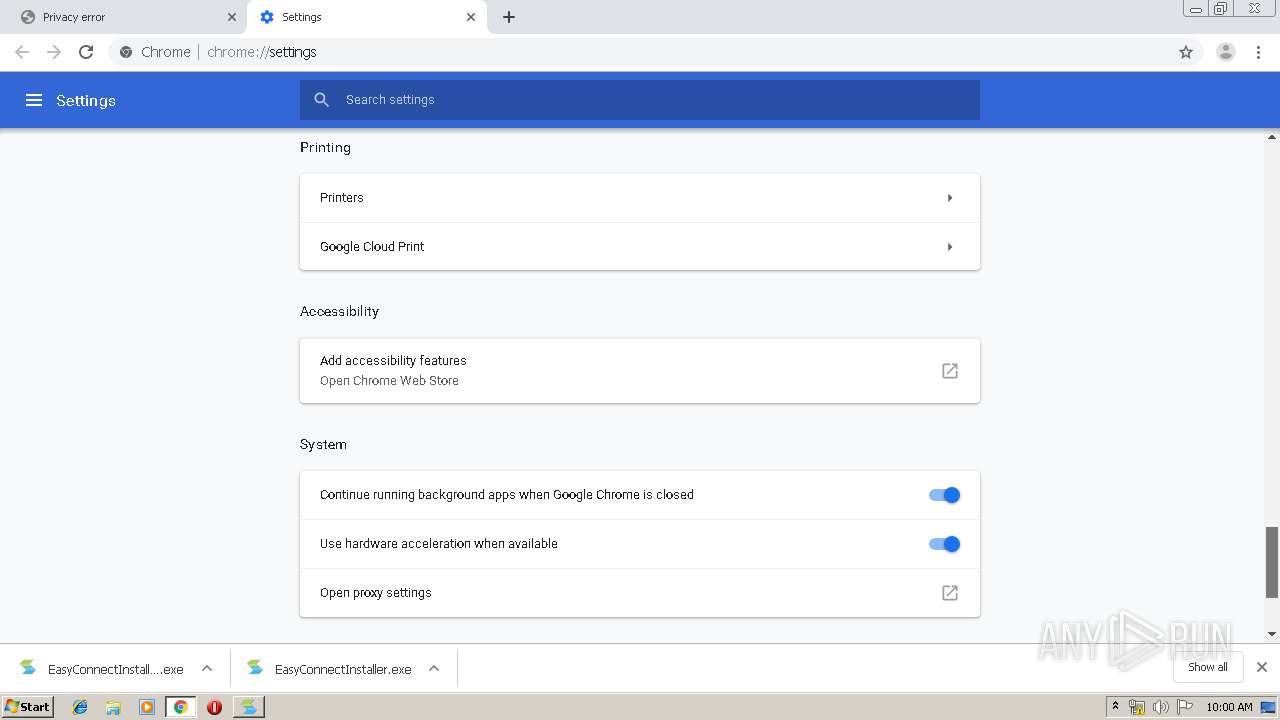Close the Privacy error tab

point(232,17)
